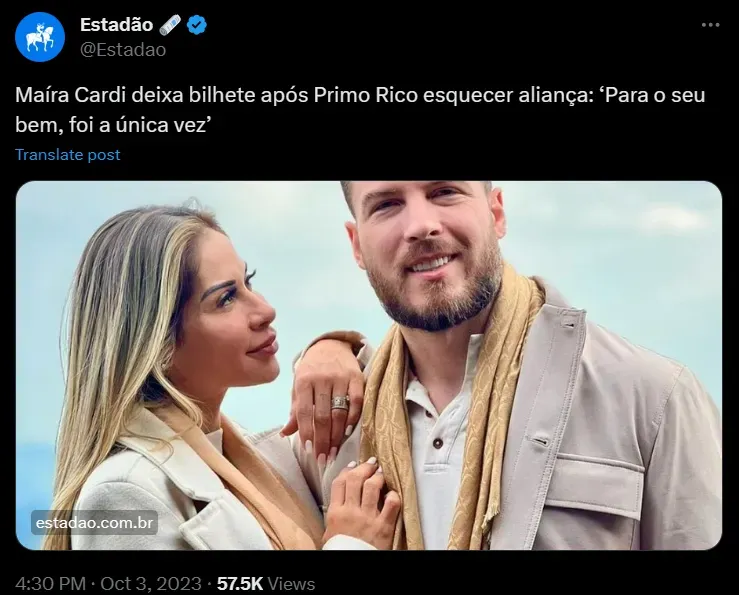The width and height of the screenshot is (739, 595).
Task: Click the Oct 3, 2023 date
Action: coord(151,584)
